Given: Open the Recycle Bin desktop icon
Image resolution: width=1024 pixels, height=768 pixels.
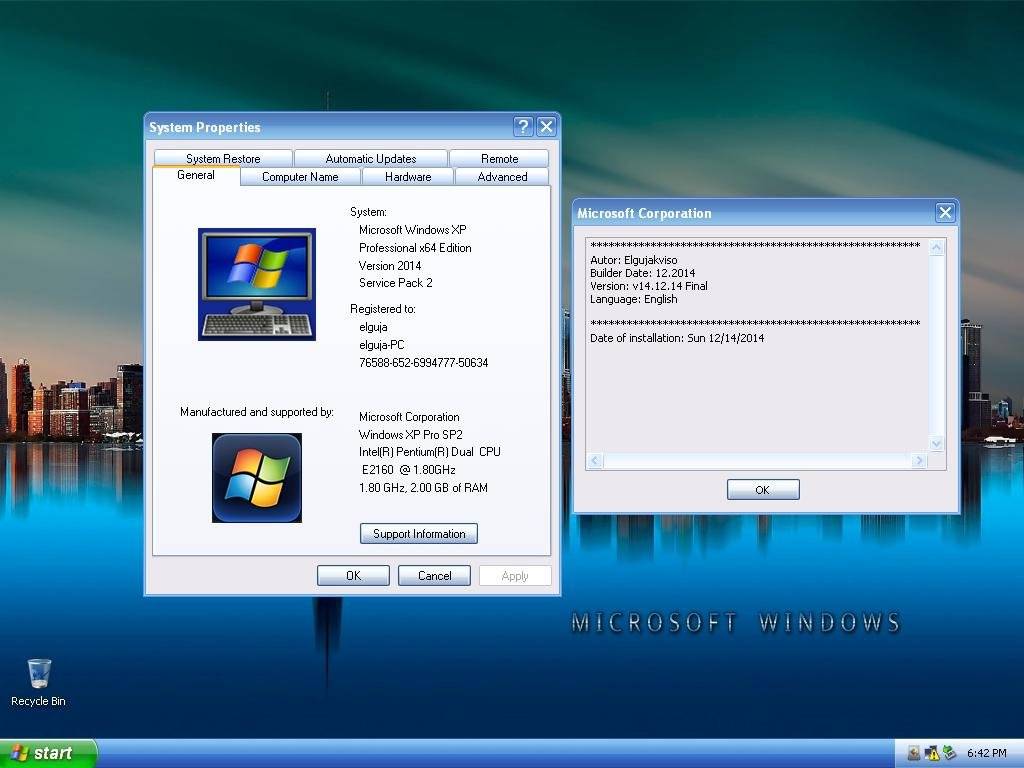Looking at the screenshot, I should [39, 682].
